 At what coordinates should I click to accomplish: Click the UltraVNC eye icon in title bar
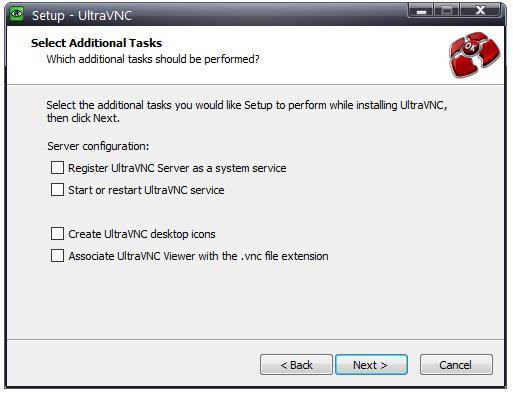16,14
